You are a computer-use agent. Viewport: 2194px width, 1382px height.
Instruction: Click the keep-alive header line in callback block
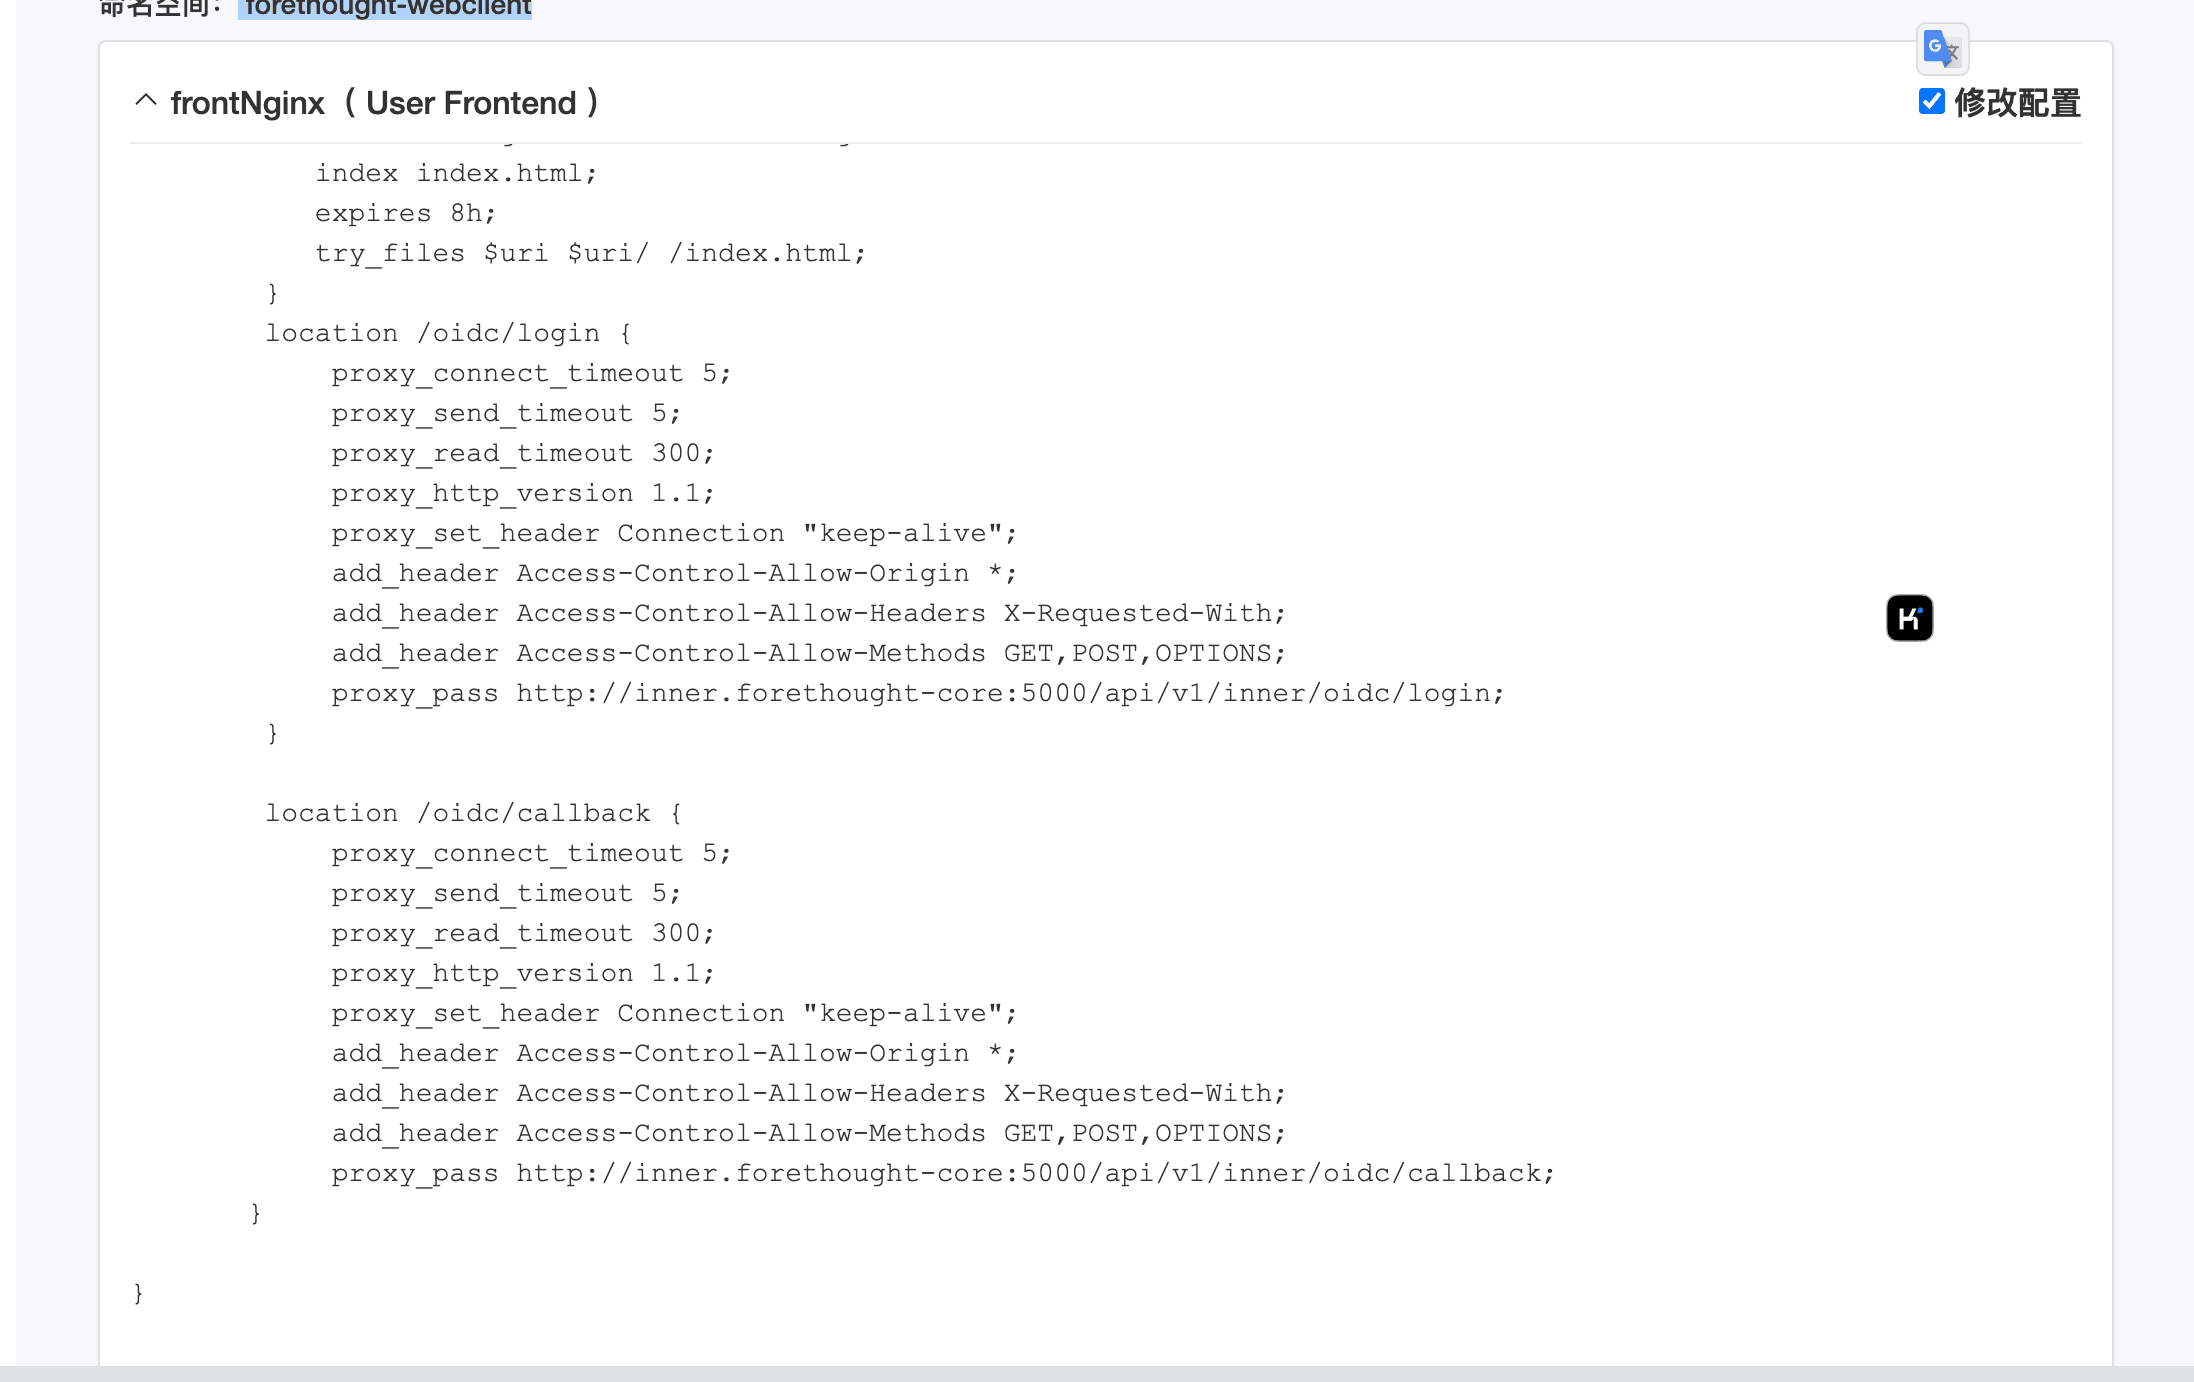point(674,1013)
